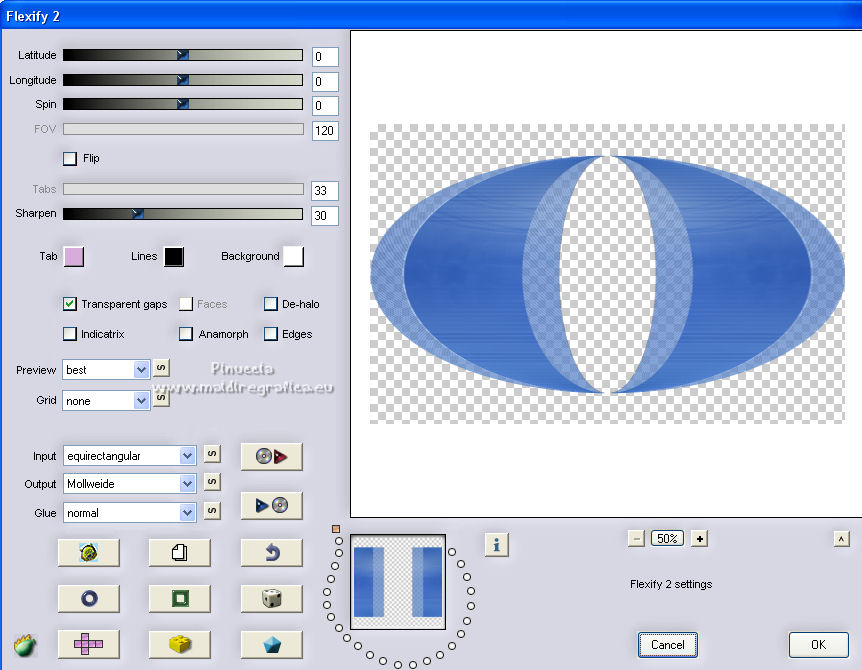The width and height of the screenshot is (862, 670).
Task: Open the Glue mode dropdown
Action: (129, 513)
